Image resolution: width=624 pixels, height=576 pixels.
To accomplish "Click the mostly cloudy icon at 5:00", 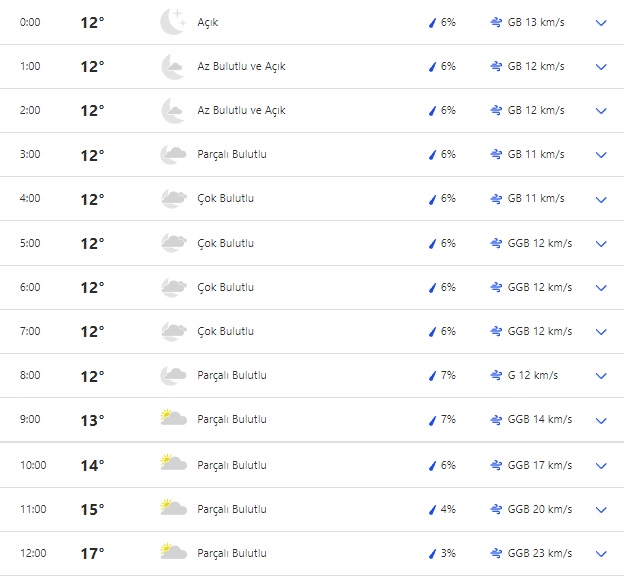I will coord(172,243).
